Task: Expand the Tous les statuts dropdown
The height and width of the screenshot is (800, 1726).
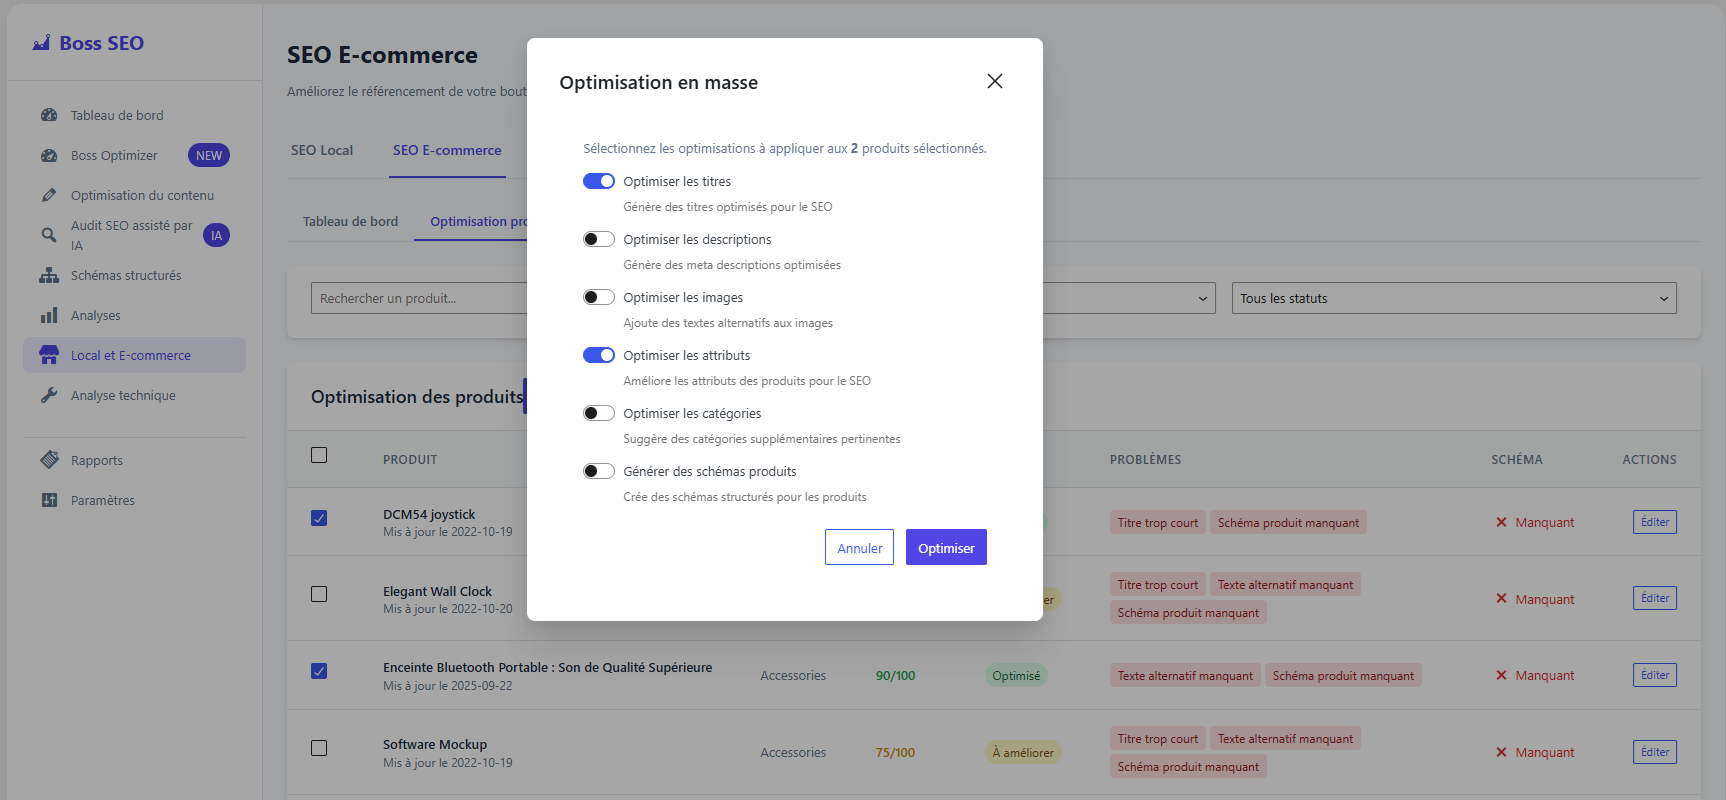Action: (x=1453, y=298)
